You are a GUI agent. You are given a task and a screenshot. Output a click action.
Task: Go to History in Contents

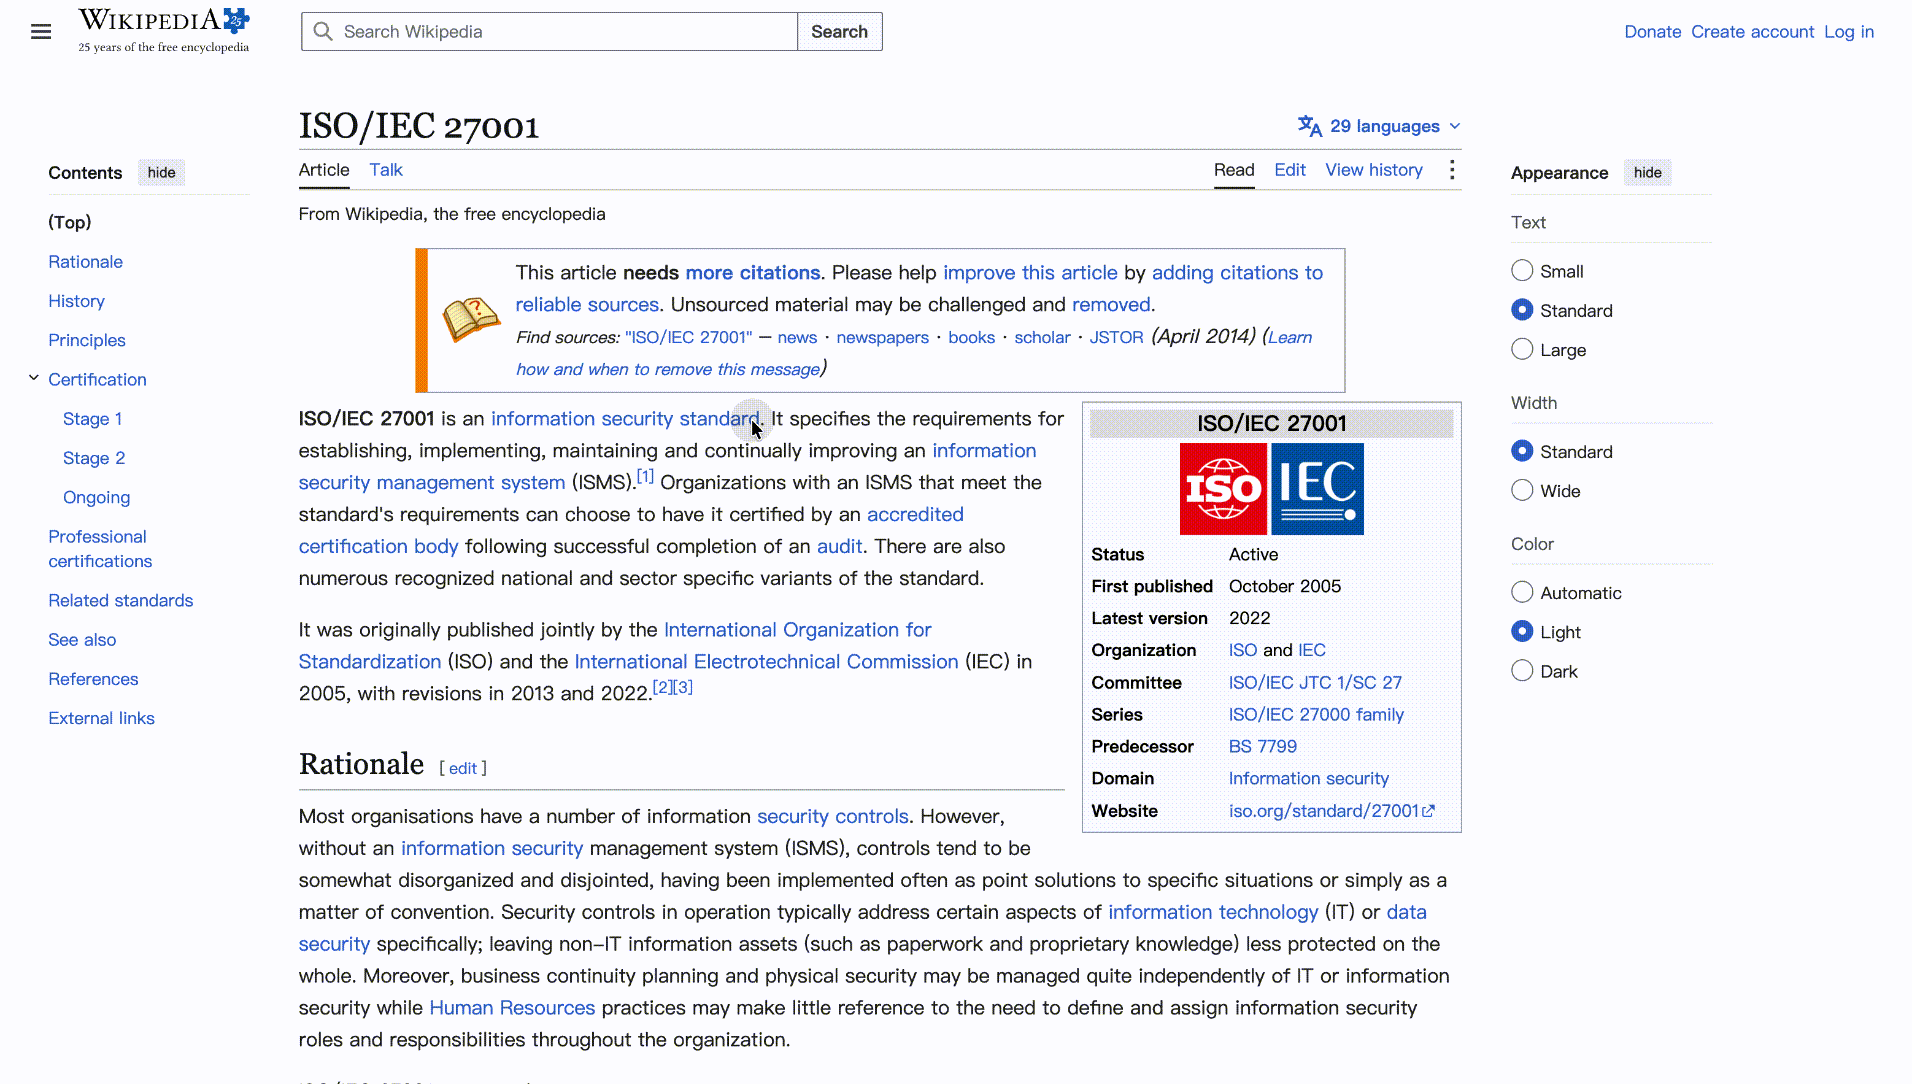click(76, 301)
